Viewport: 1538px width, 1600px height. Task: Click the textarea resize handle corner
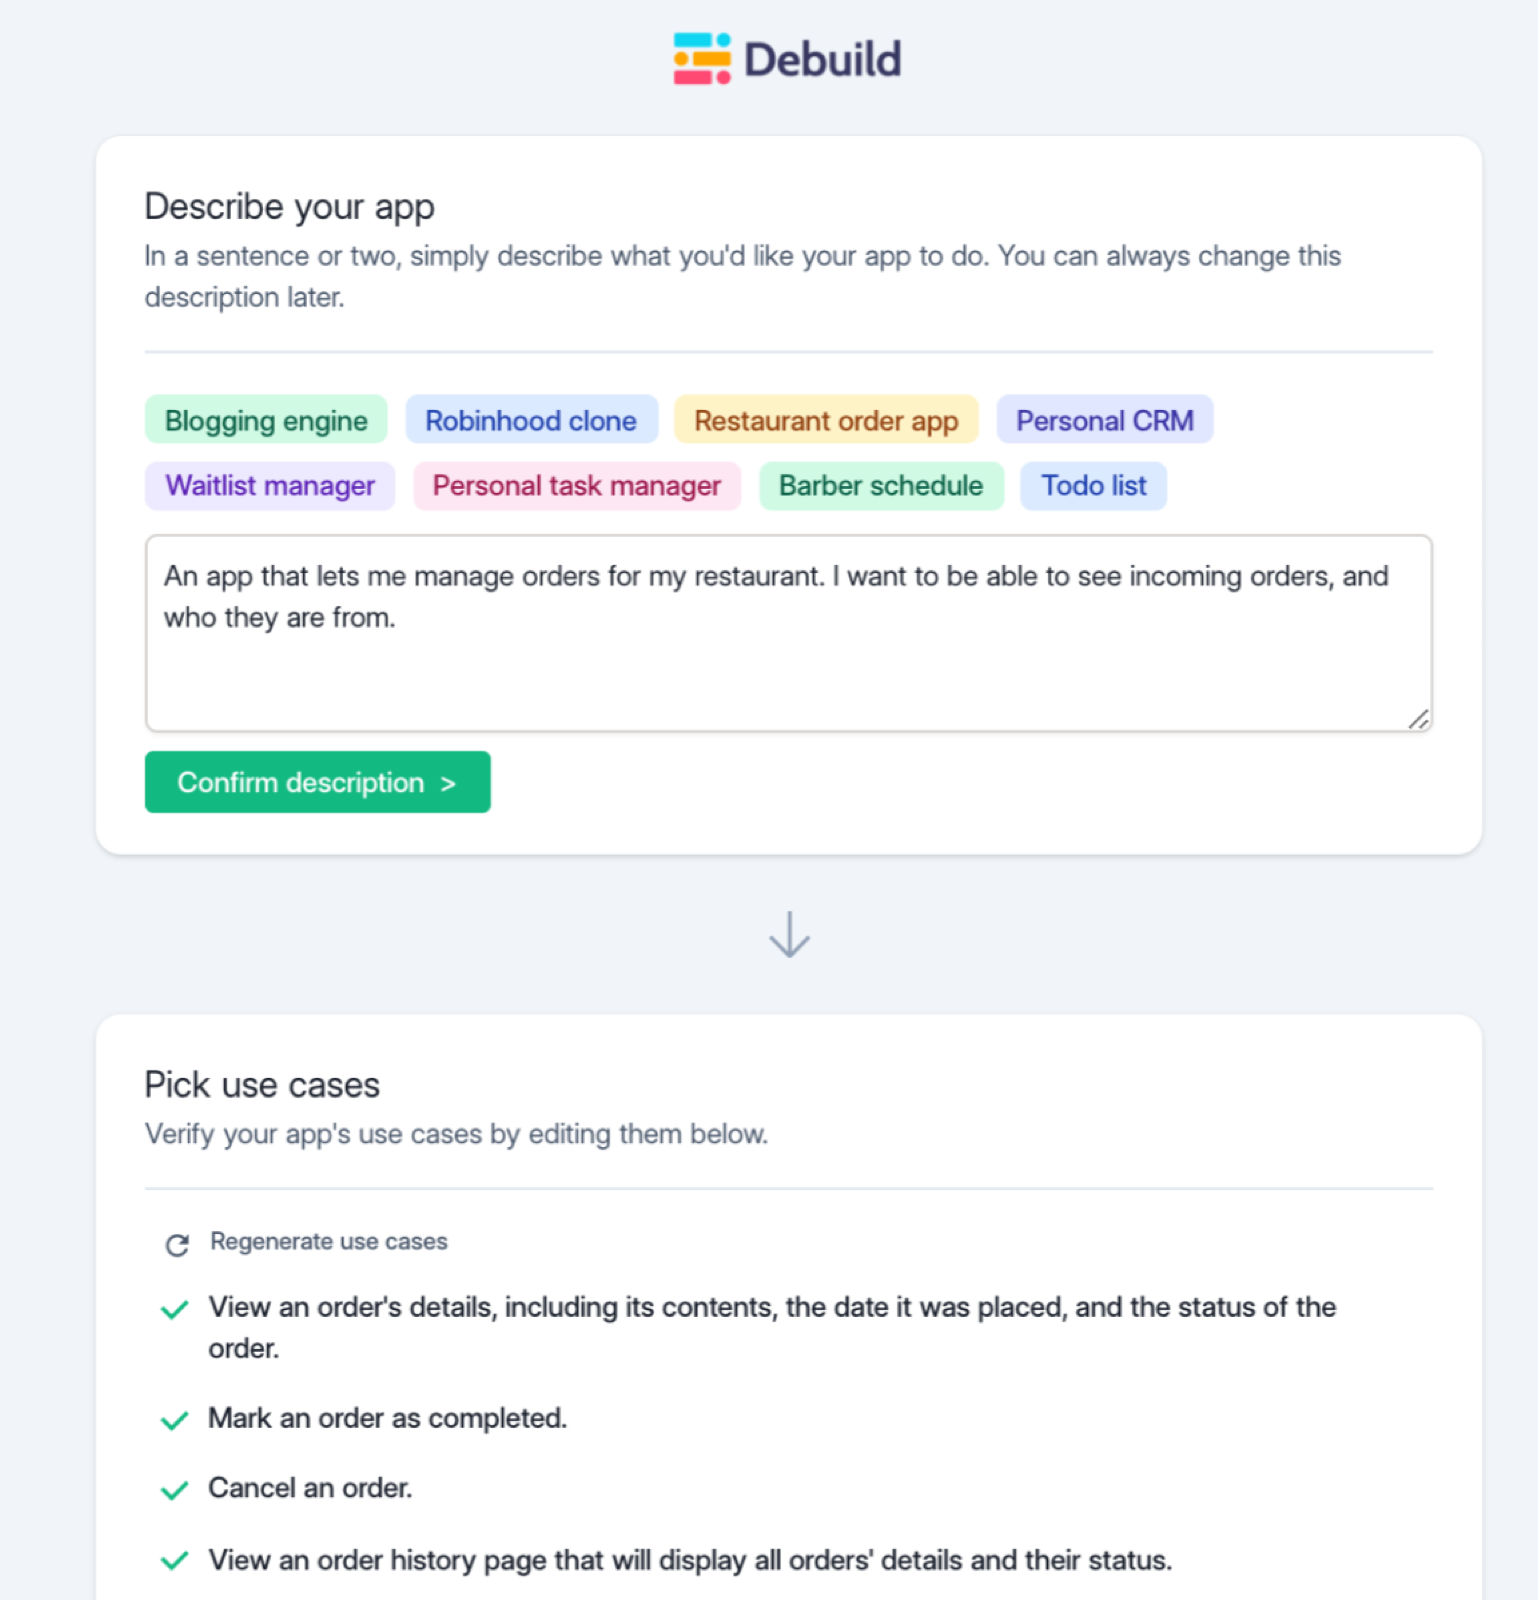(1419, 719)
